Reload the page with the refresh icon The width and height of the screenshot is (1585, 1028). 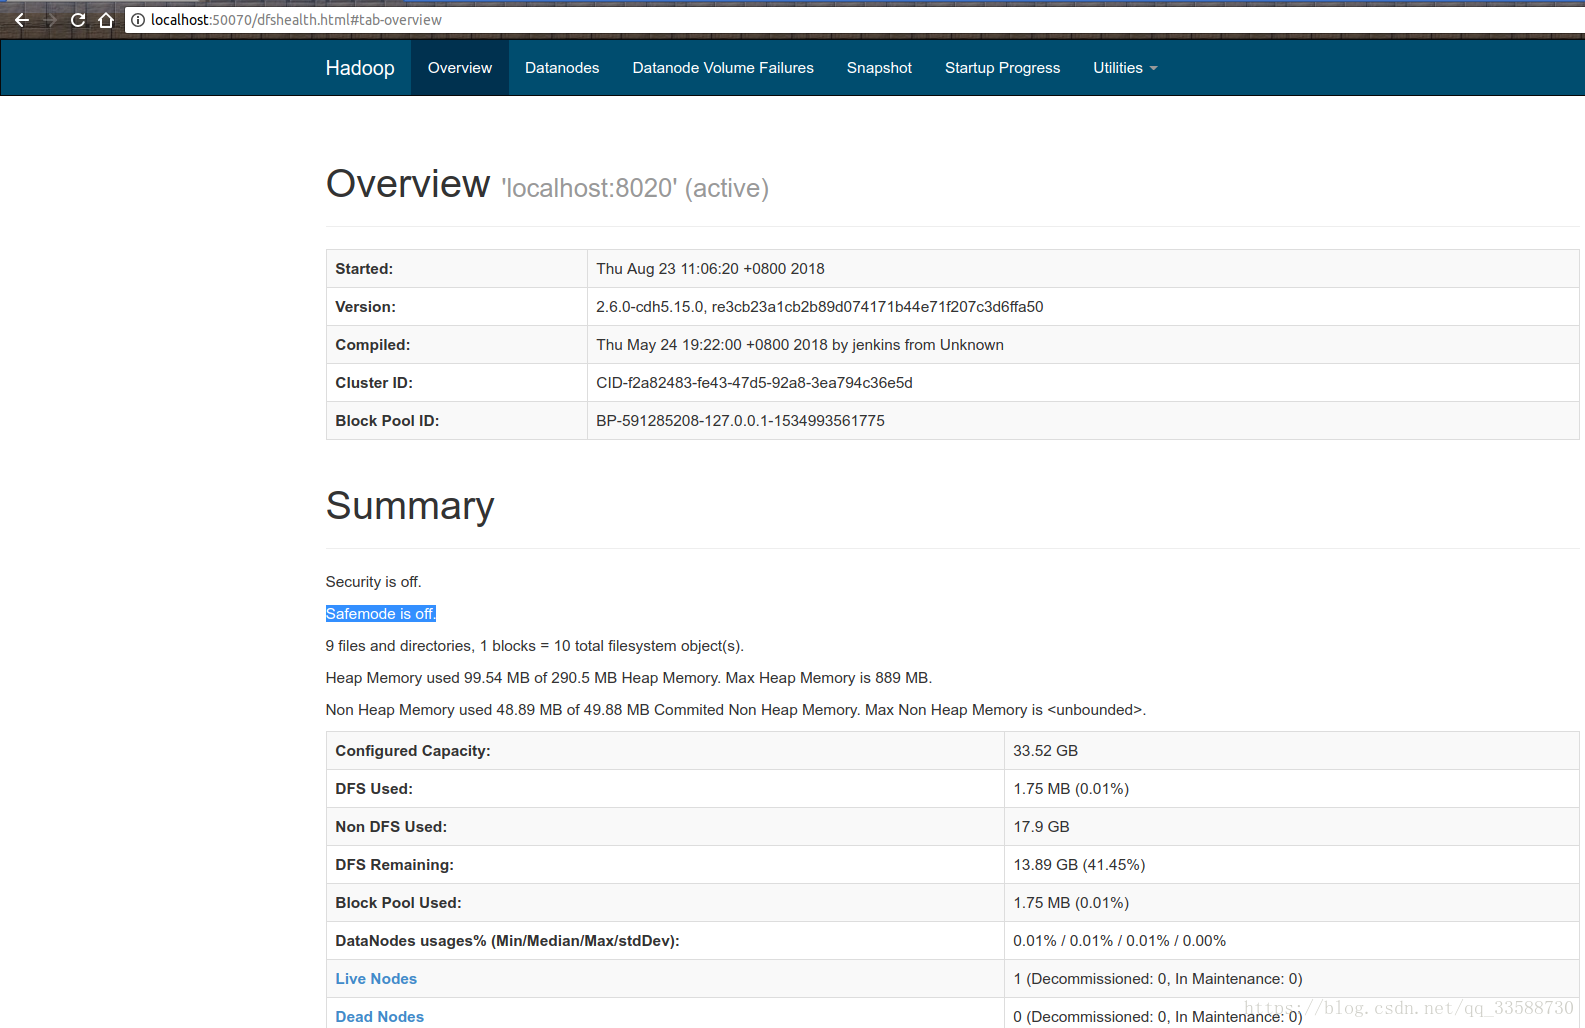click(78, 20)
